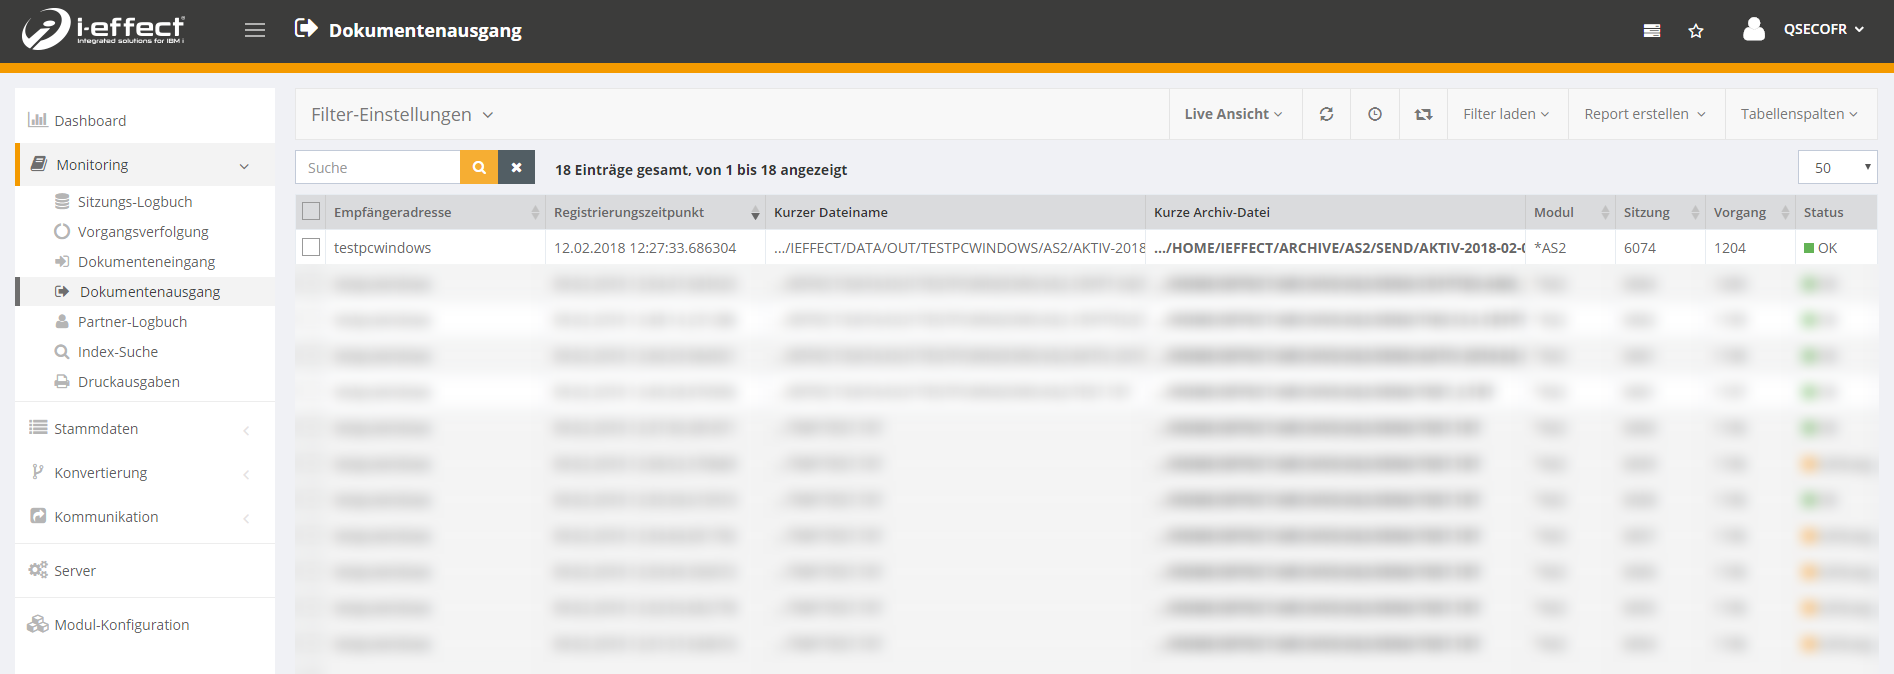Select Dokumenteneingang in the sidebar
This screenshot has width=1894, height=674.
pos(146,262)
